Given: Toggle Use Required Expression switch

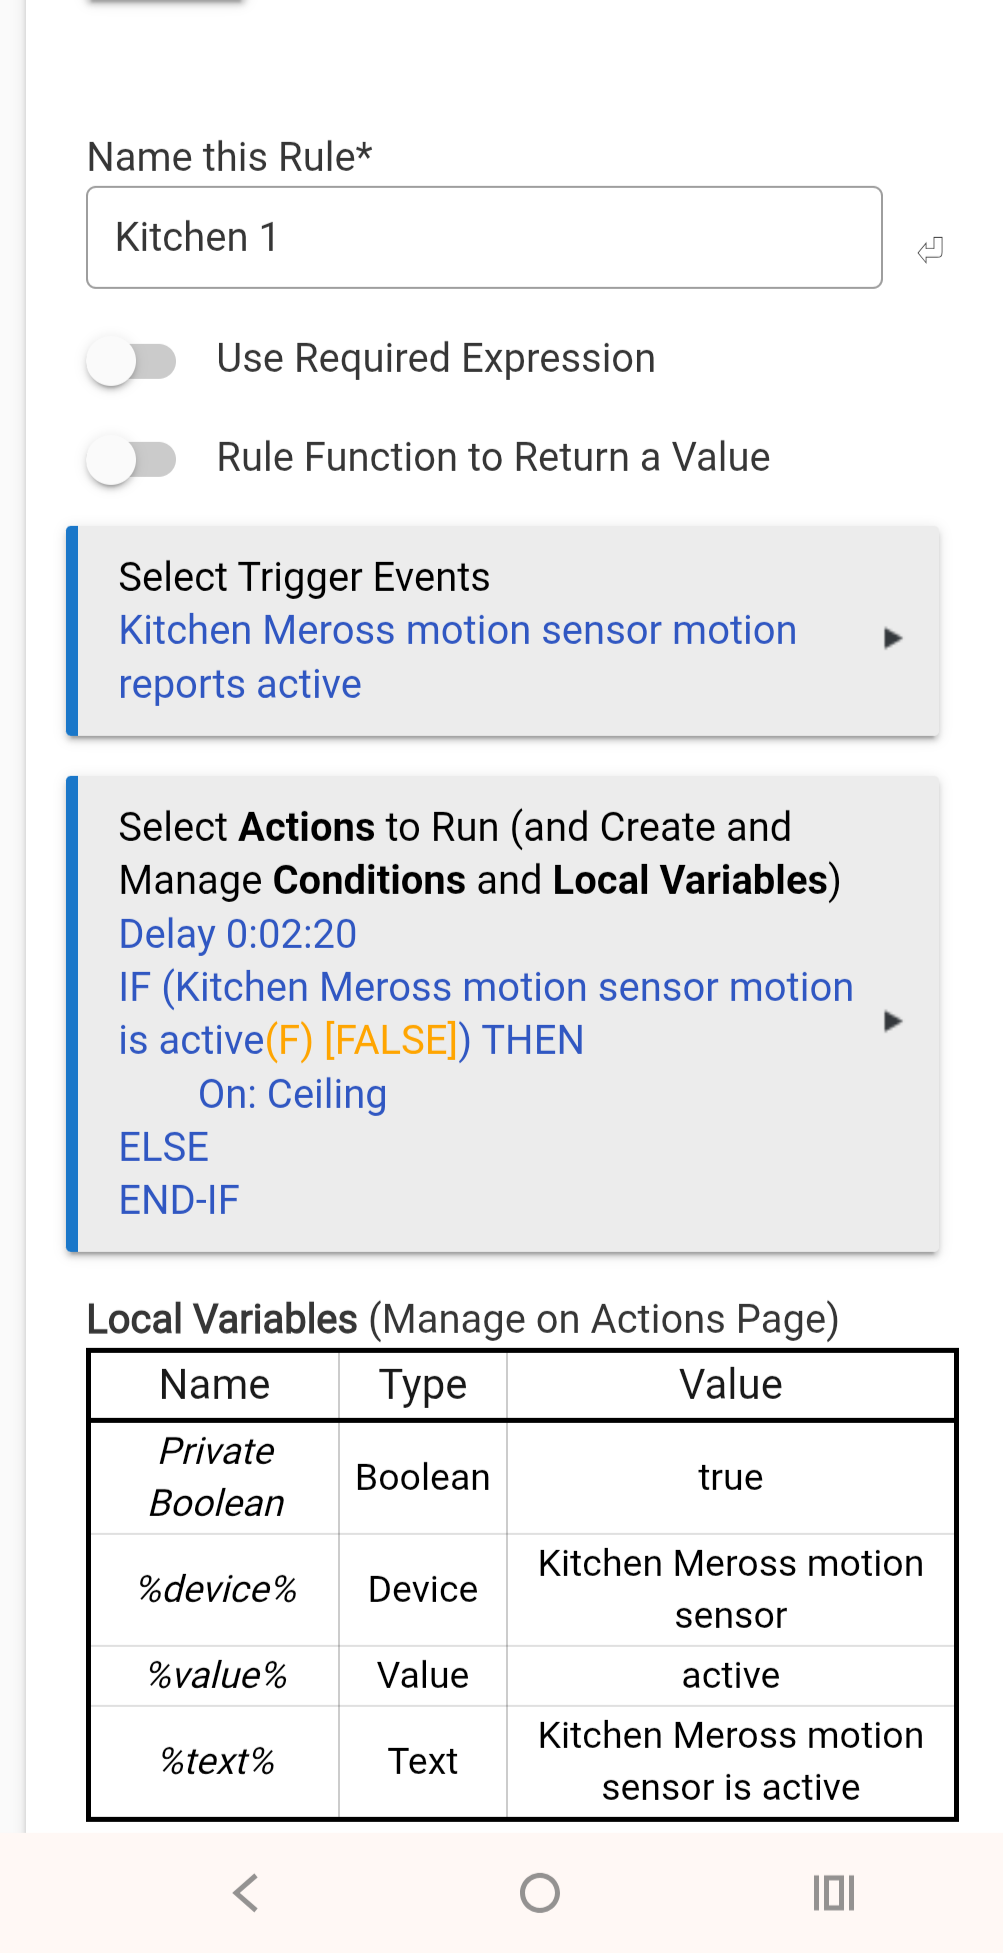Looking at the screenshot, I should pyautogui.click(x=132, y=360).
